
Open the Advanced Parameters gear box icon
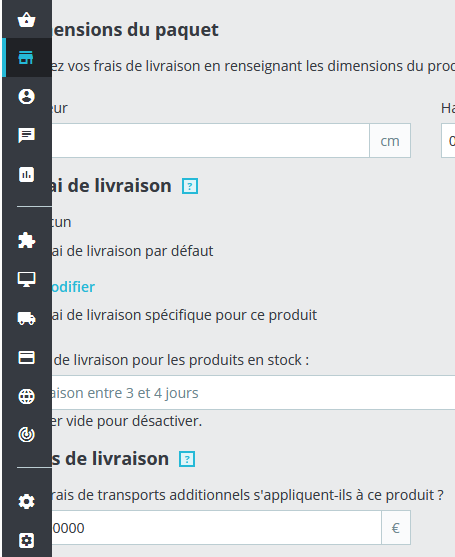[x=27, y=541]
